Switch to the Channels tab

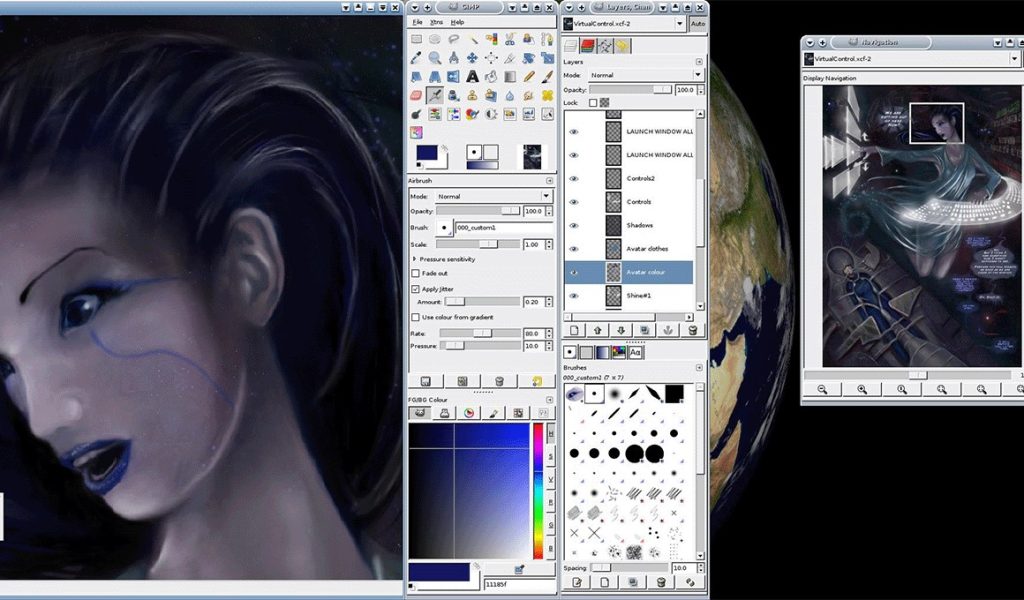588,45
